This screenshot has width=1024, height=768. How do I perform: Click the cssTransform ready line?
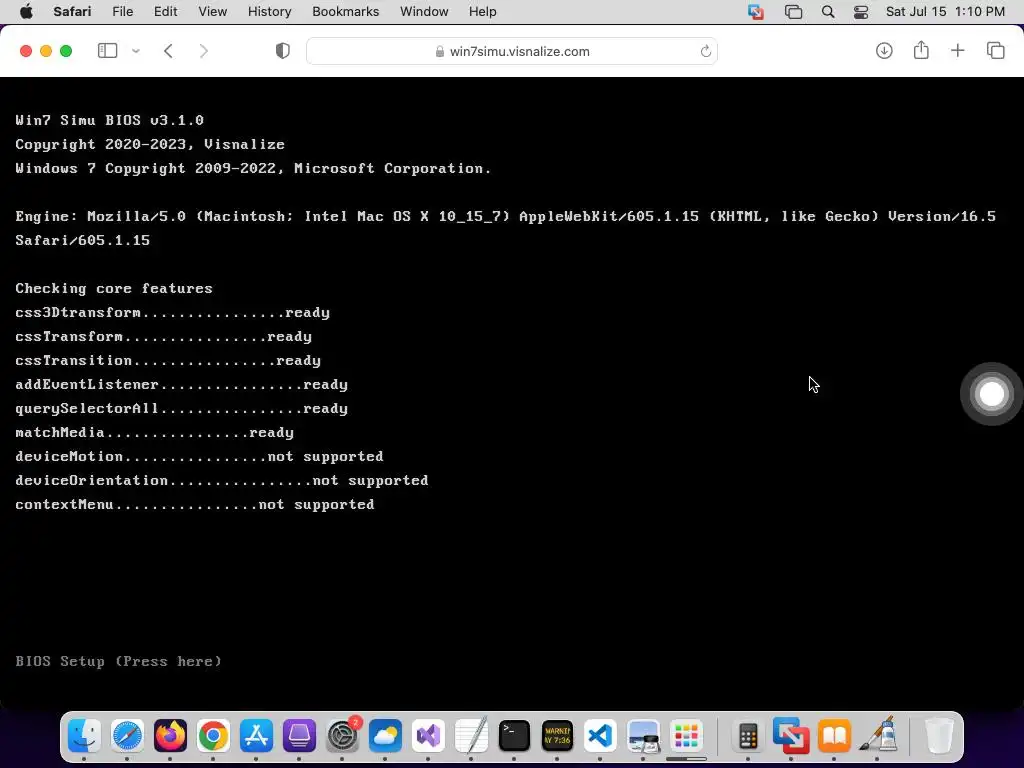(163, 337)
